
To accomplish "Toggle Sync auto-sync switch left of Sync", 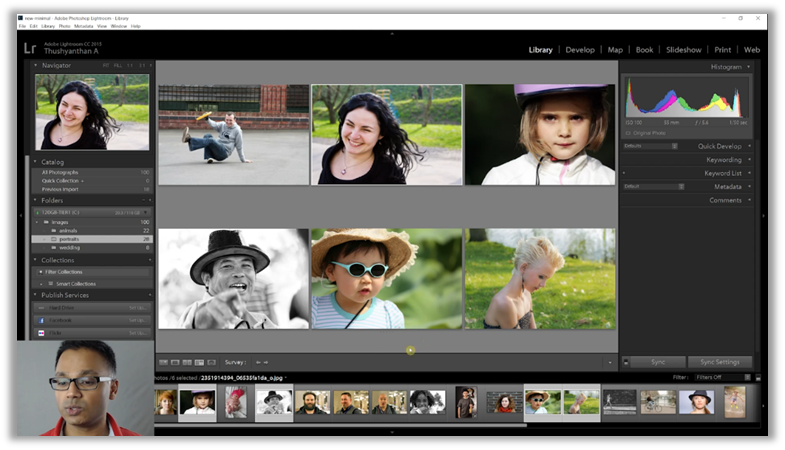I will pos(626,362).
